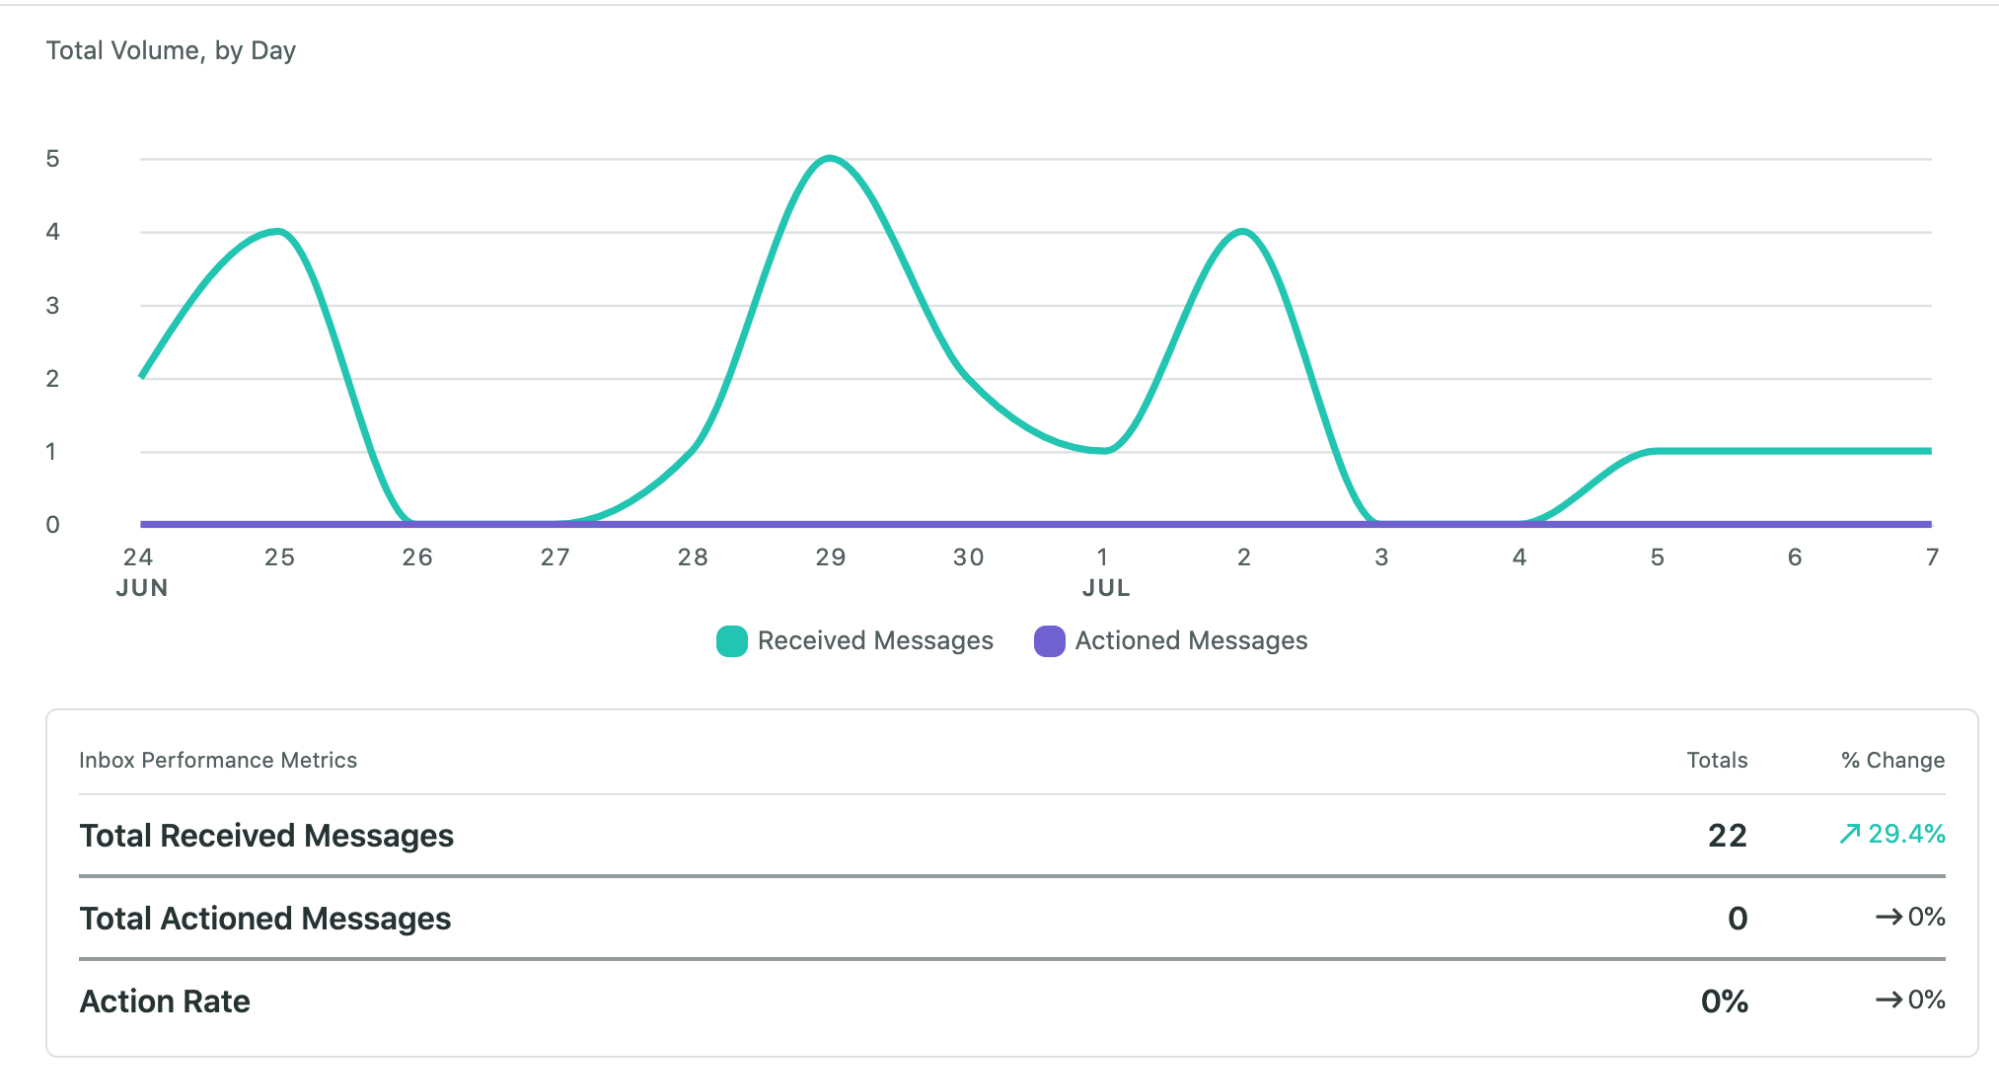This screenshot has width=1999, height=1072.
Task: Click the June 25 peak on the teal line
Action: point(276,231)
